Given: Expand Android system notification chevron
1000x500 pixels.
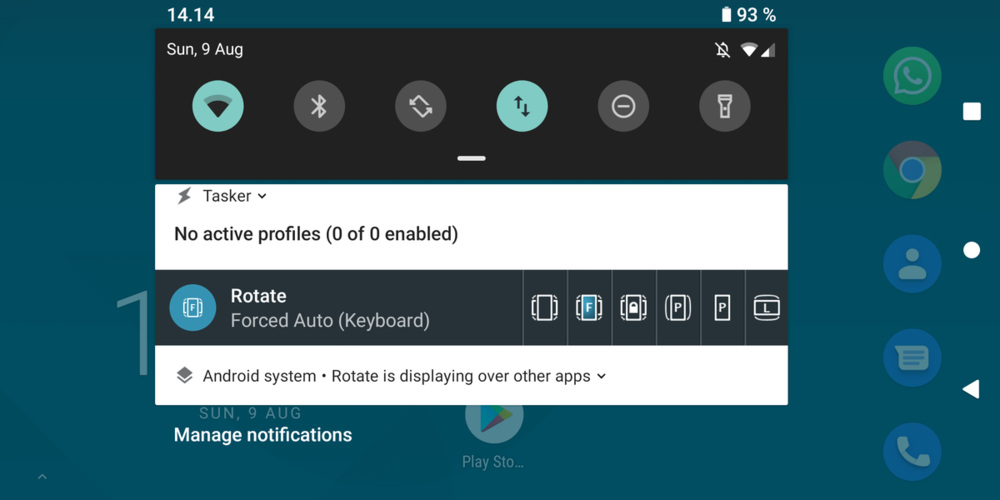Looking at the screenshot, I should (601, 377).
